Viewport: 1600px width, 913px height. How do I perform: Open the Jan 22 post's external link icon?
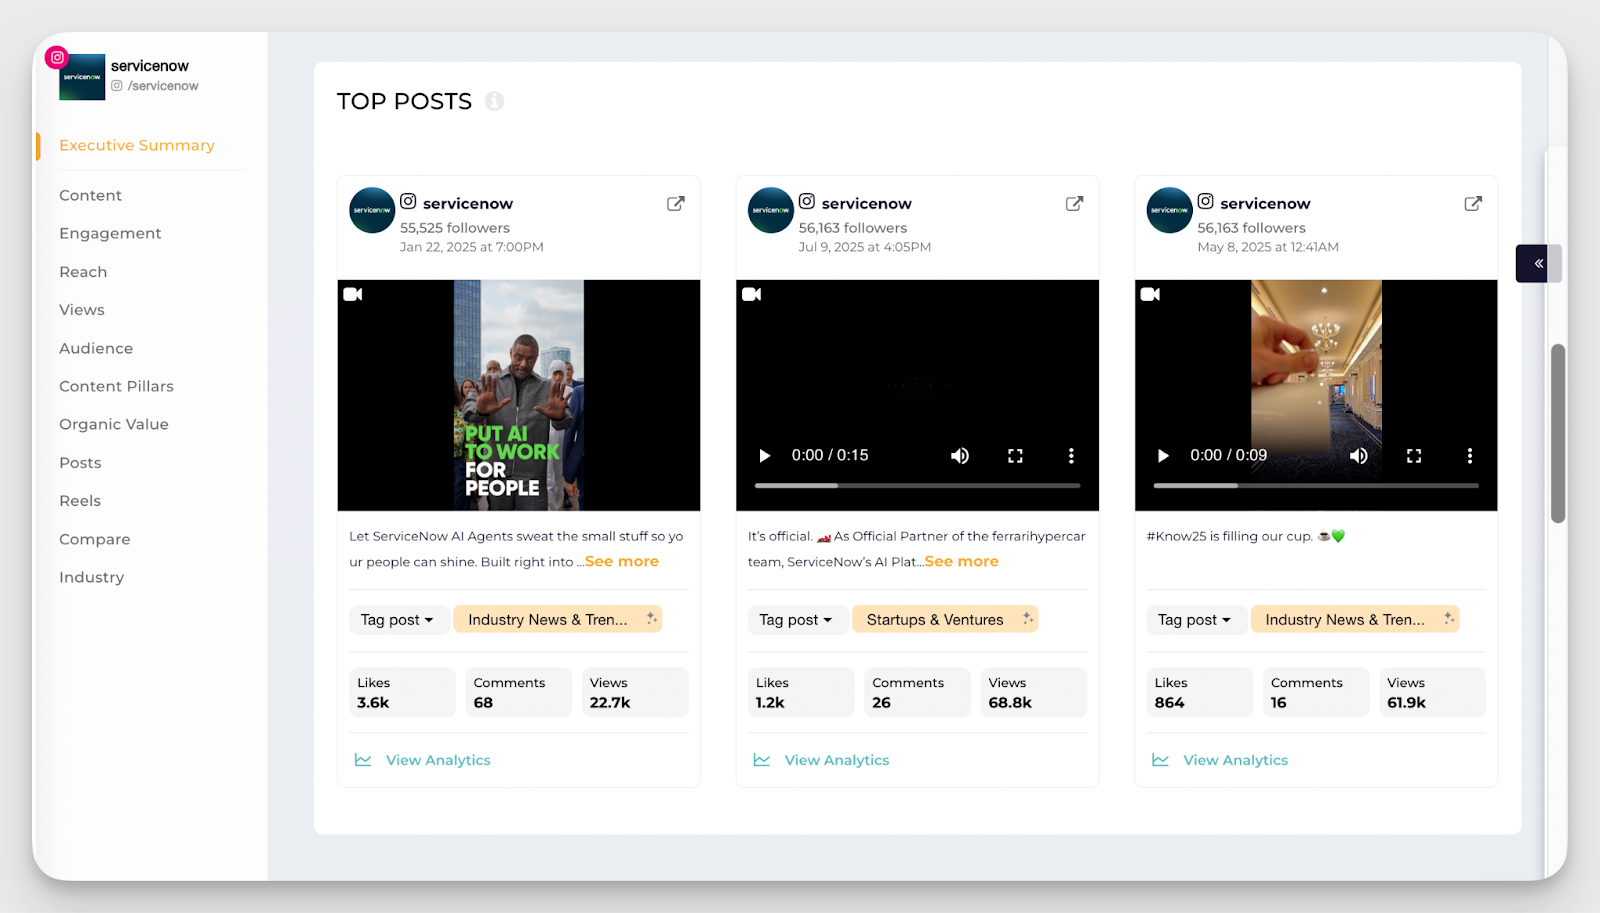676,204
